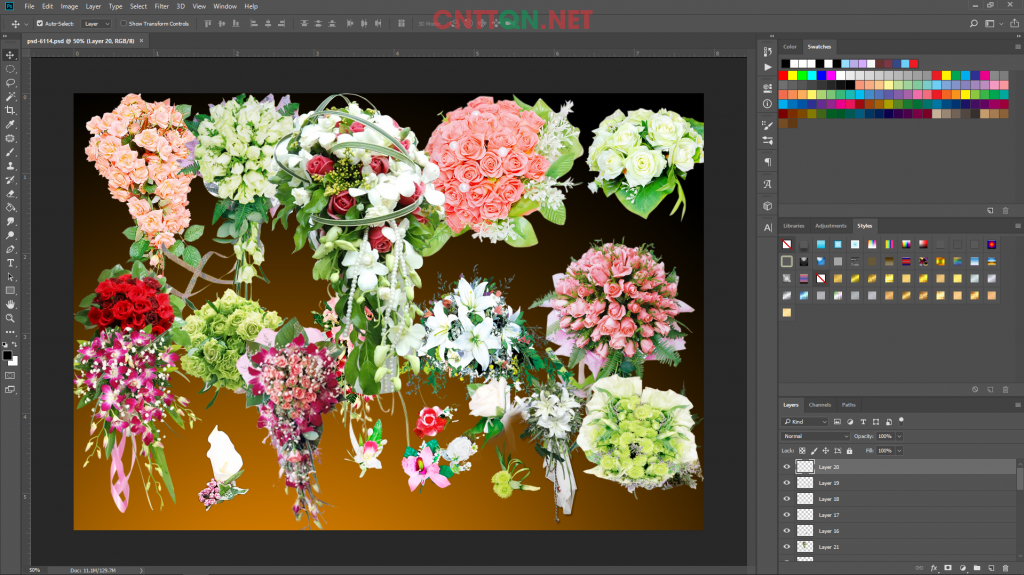Select the Move tool in the toolbox
Viewport: 1024px width, 575px height.
pyautogui.click(x=10, y=55)
